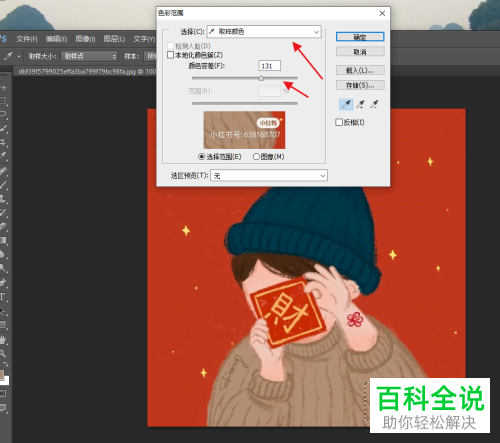Click the 颜色容差 fuzziness slider handle
Image resolution: width=500 pixels, height=443 pixels.
261,78
